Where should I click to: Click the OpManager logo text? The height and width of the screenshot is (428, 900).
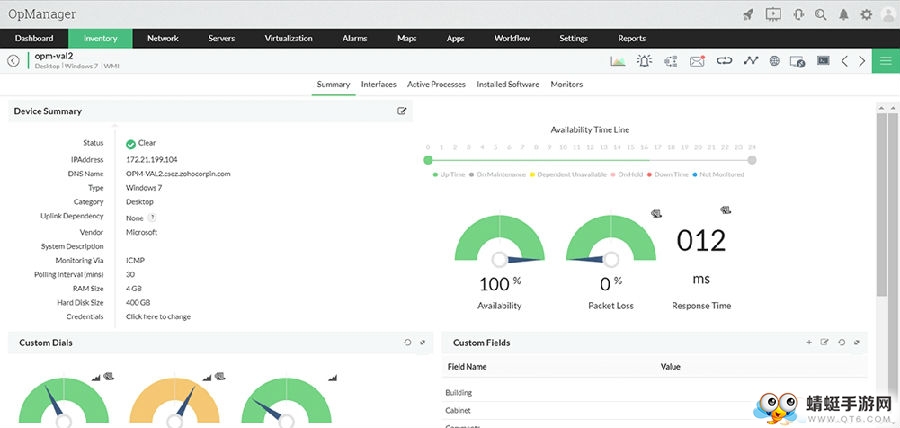(x=42, y=14)
